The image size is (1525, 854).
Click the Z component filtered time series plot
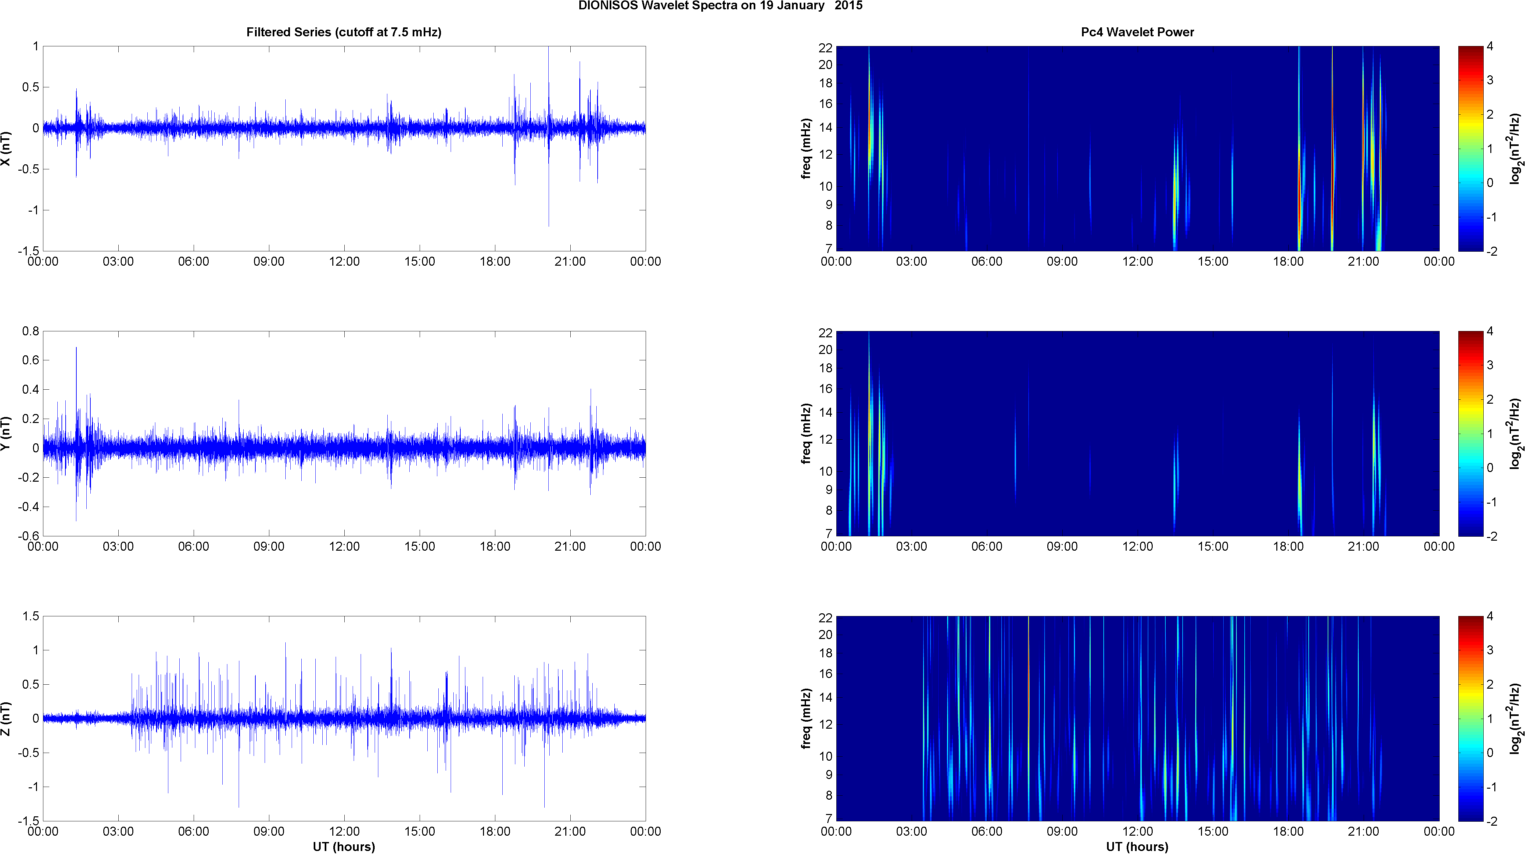click(x=344, y=718)
